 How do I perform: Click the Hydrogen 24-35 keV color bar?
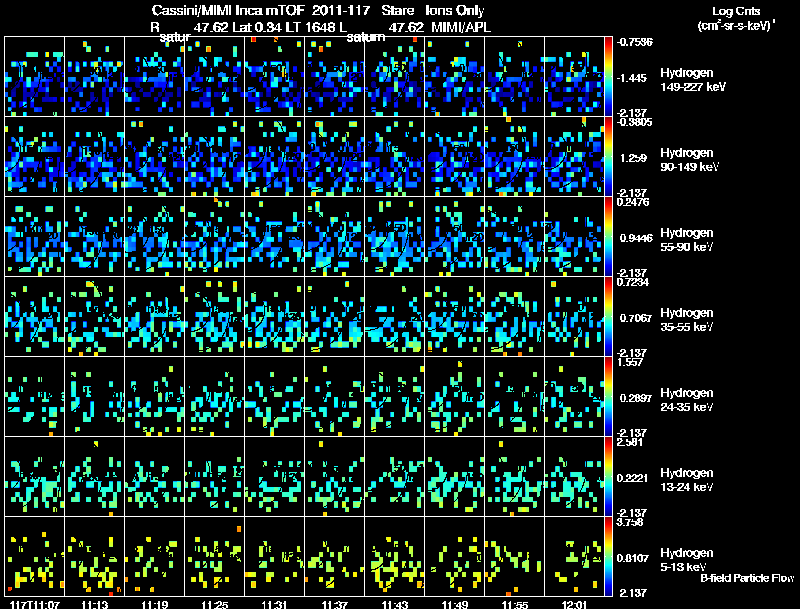coord(608,396)
